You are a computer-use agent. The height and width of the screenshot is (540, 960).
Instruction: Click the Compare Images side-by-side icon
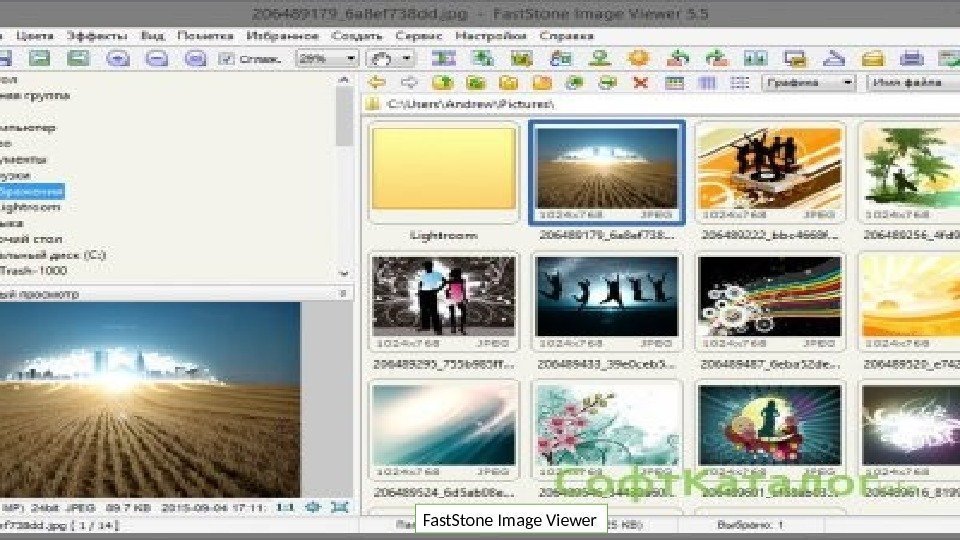click(x=756, y=59)
